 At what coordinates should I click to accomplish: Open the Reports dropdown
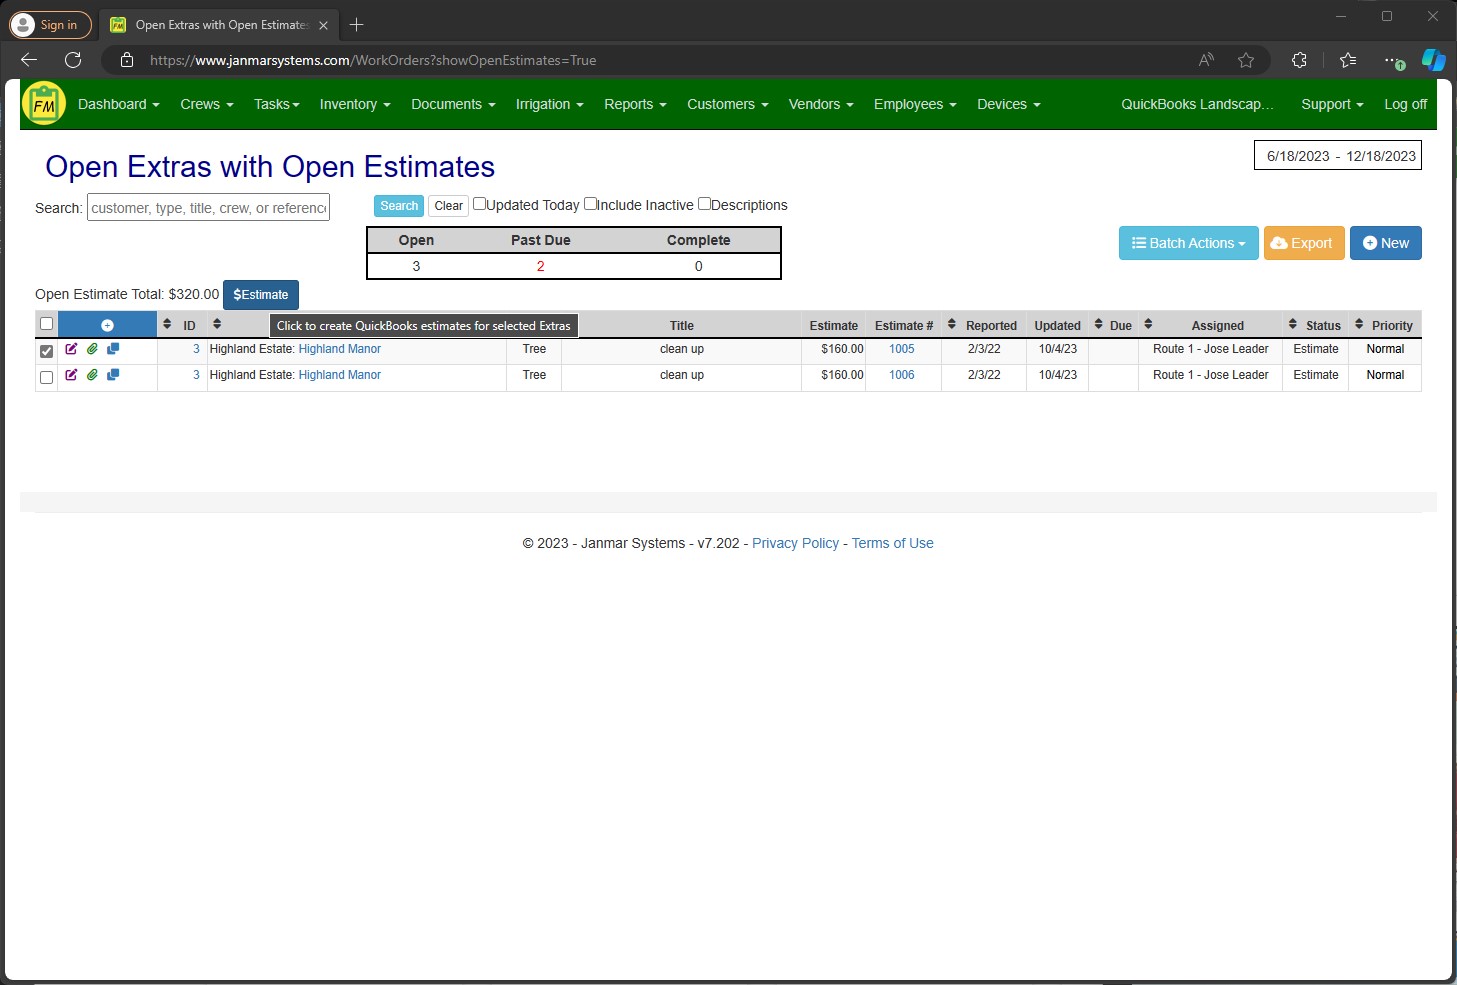pyautogui.click(x=634, y=104)
